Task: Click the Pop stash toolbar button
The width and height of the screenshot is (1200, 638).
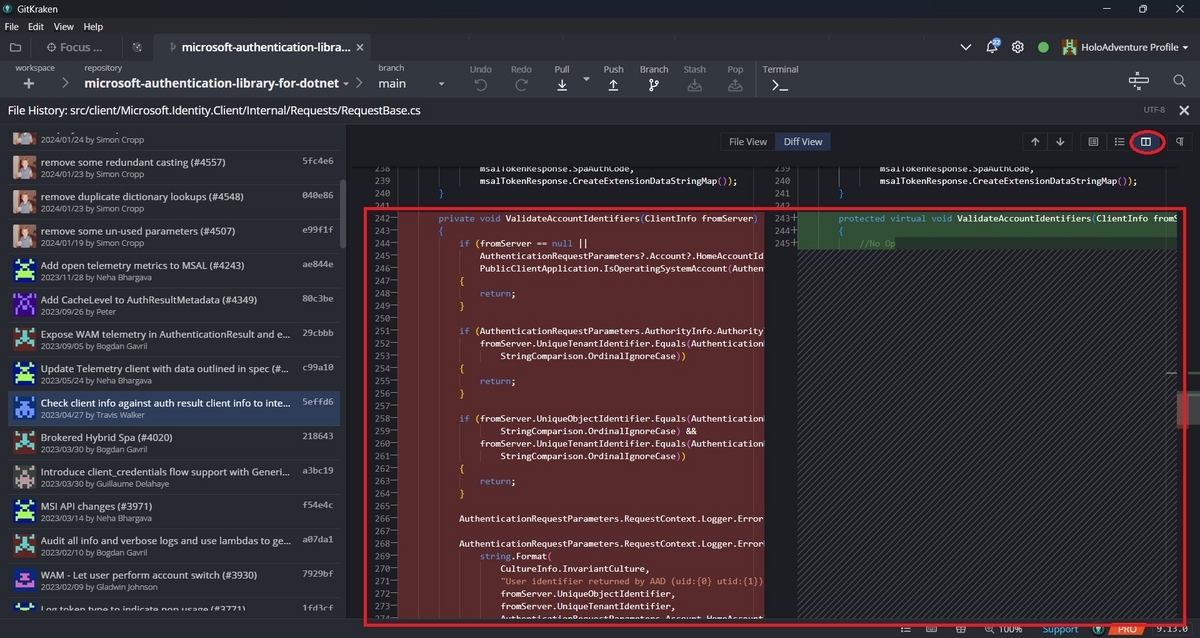Action: (x=735, y=78)
